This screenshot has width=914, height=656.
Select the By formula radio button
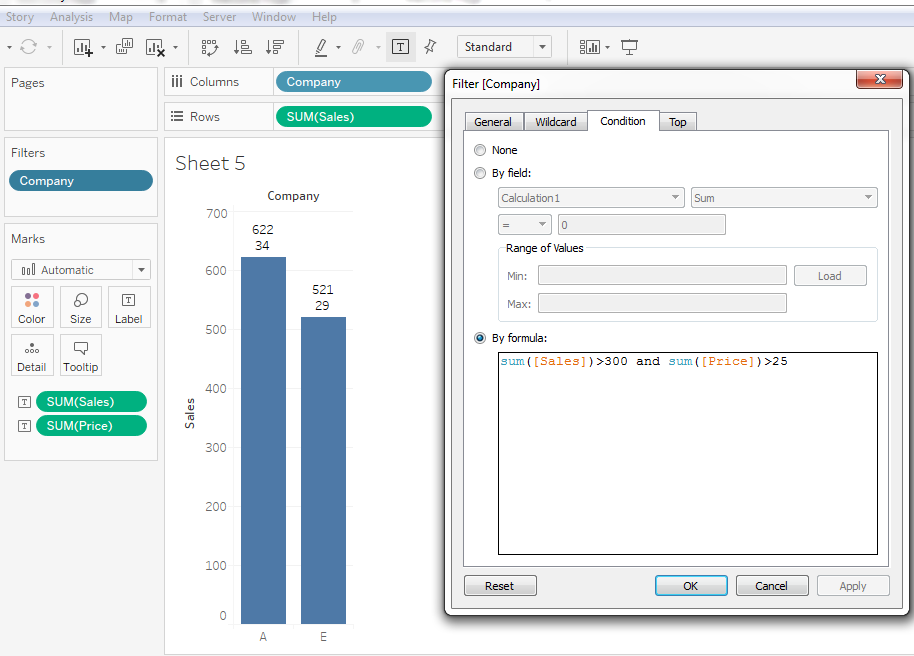click(480, 338)
